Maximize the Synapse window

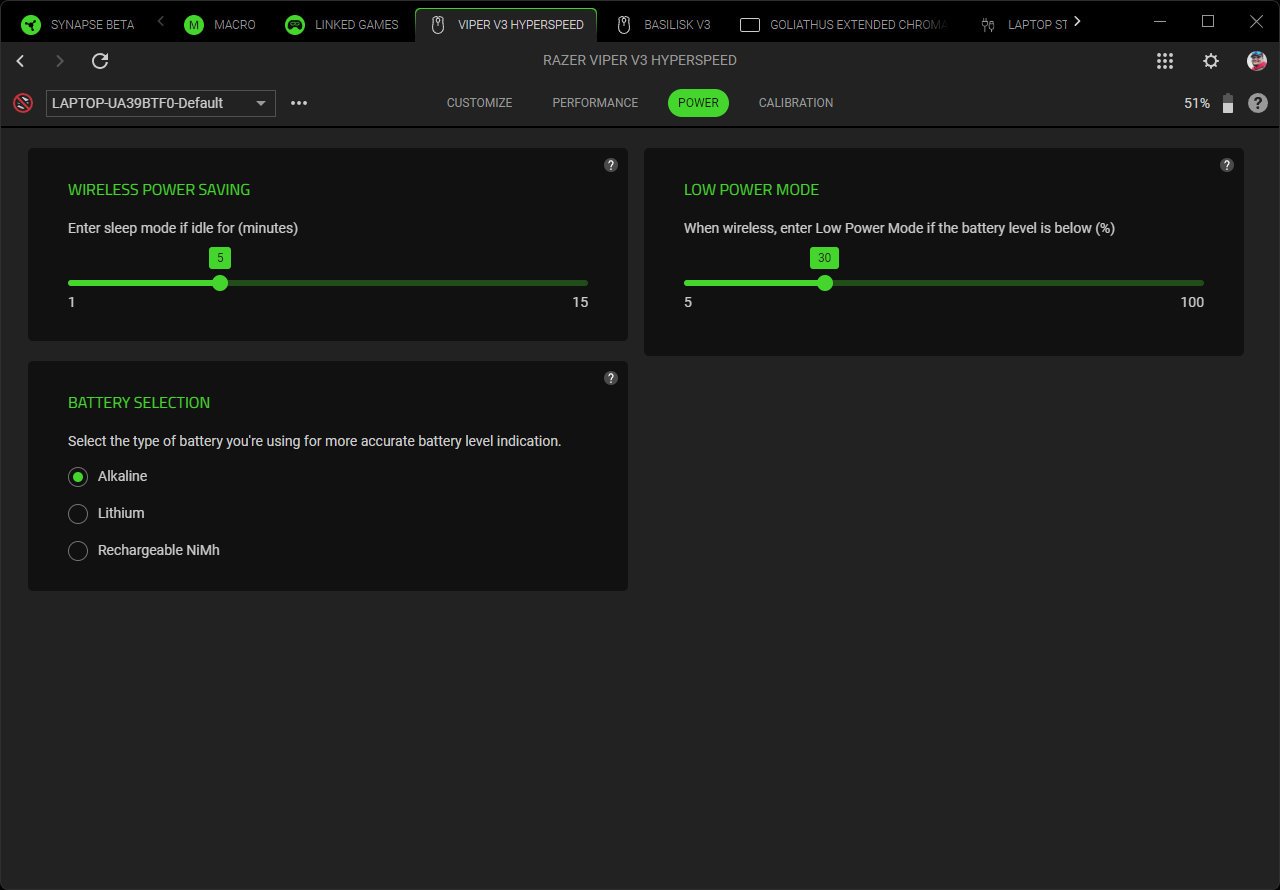point(1208,22)
